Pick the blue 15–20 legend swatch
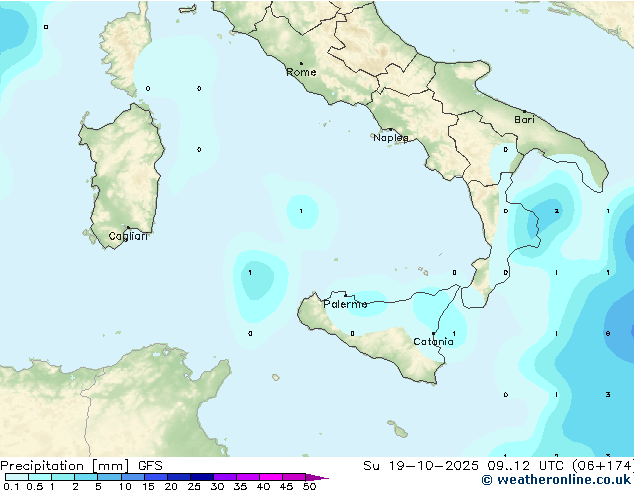Screen dimensions: 634x490 click(x=156, y=477)
